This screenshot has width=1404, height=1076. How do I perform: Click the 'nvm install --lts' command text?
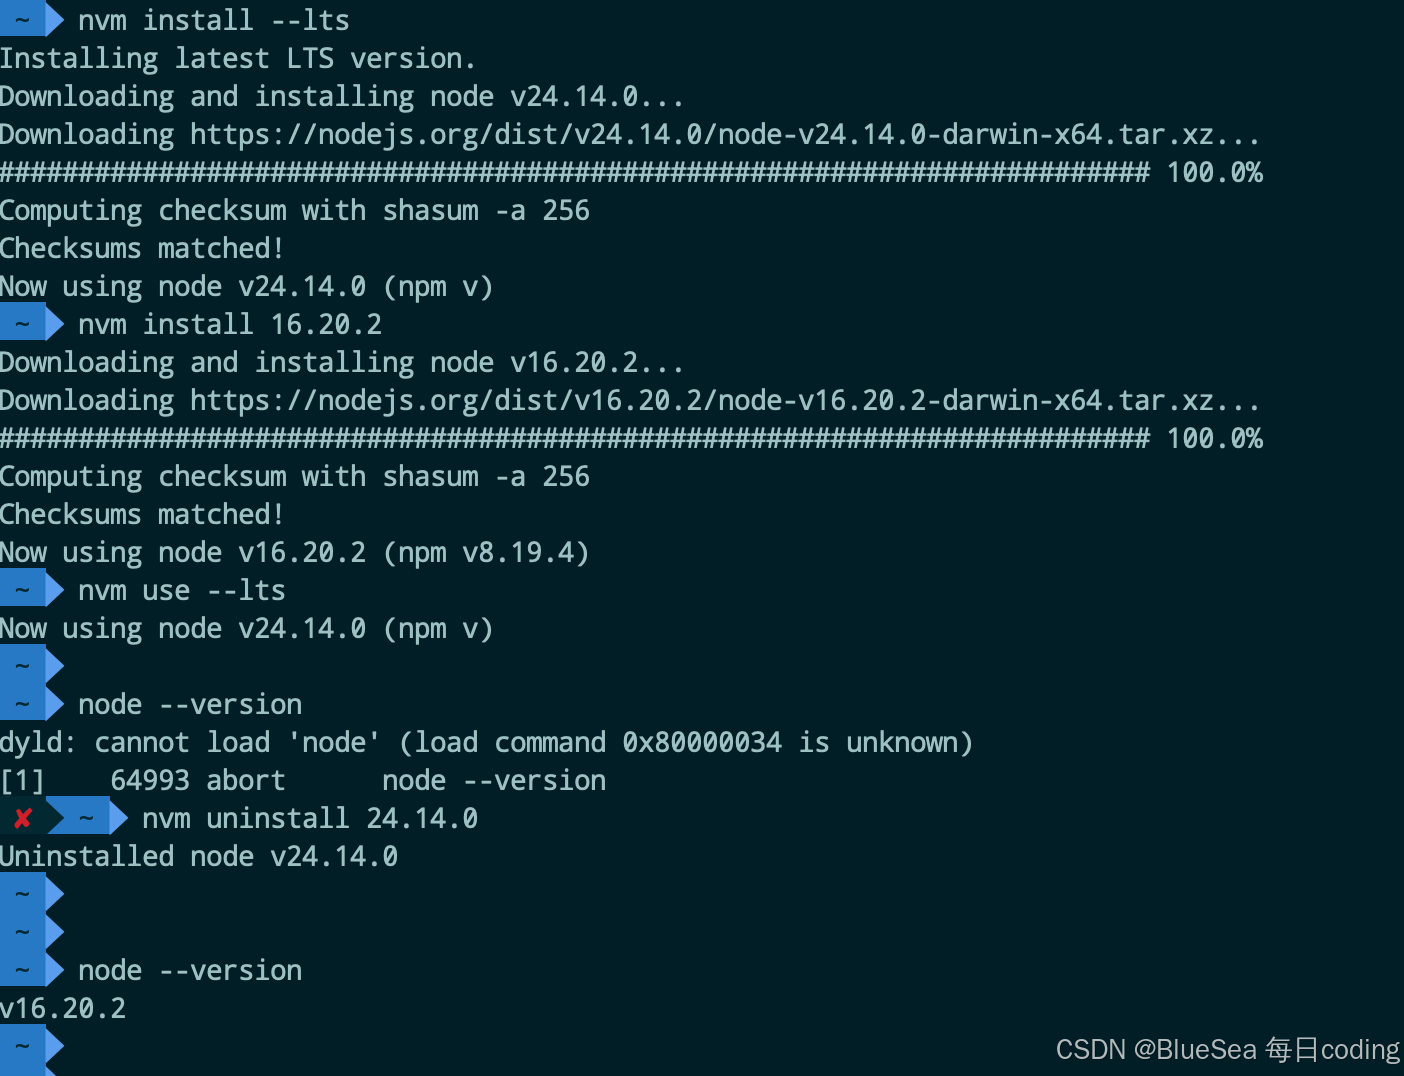(214, 20)
